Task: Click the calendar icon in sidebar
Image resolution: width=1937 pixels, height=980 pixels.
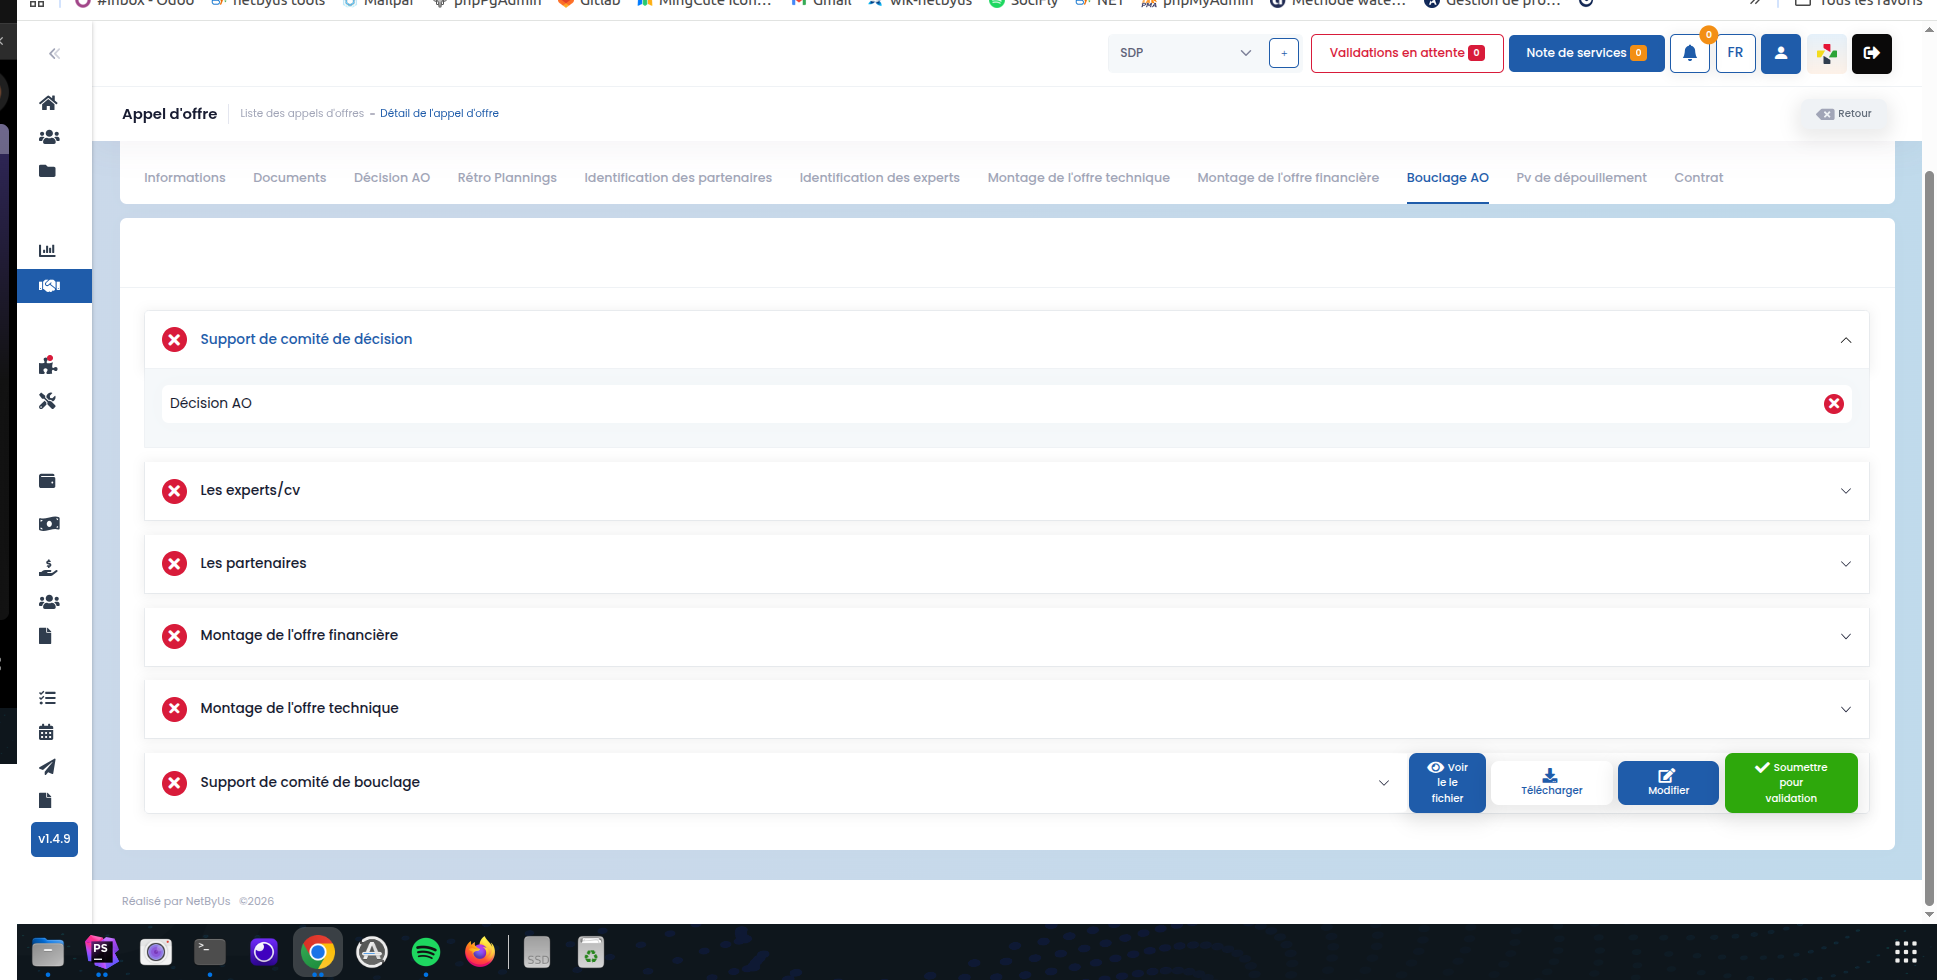Action: click(46, 732)
